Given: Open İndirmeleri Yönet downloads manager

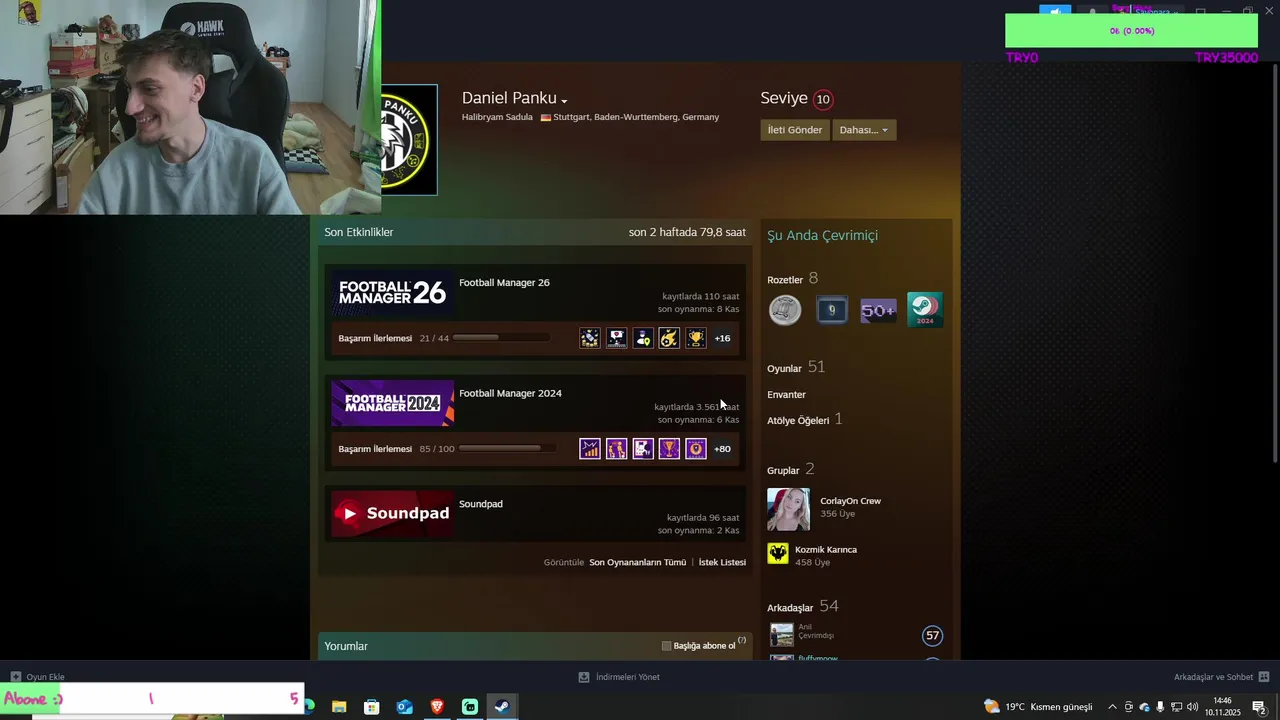Looking at the screenshot, I should pos(619,677).
